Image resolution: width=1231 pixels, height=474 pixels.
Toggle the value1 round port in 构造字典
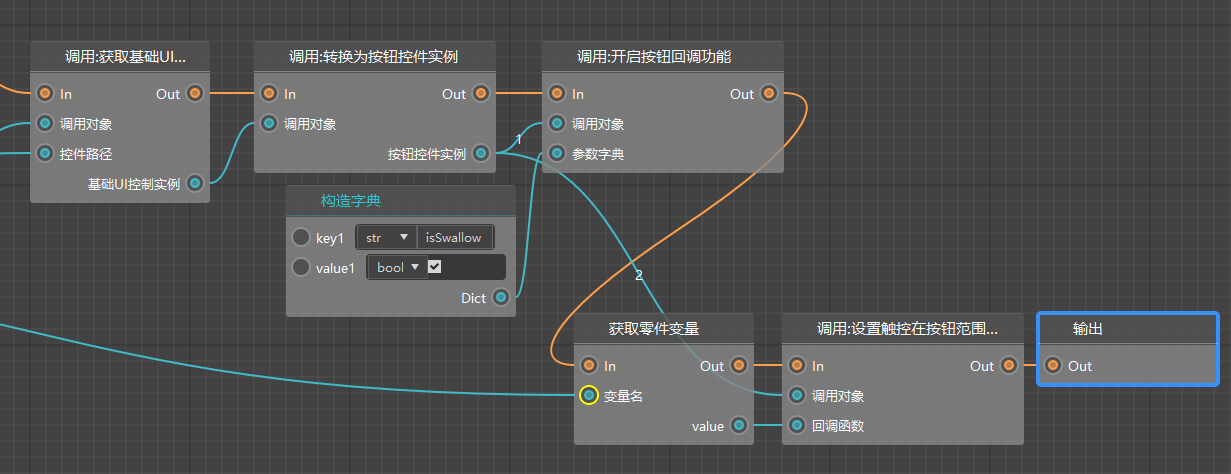click(x=301, y=268)
